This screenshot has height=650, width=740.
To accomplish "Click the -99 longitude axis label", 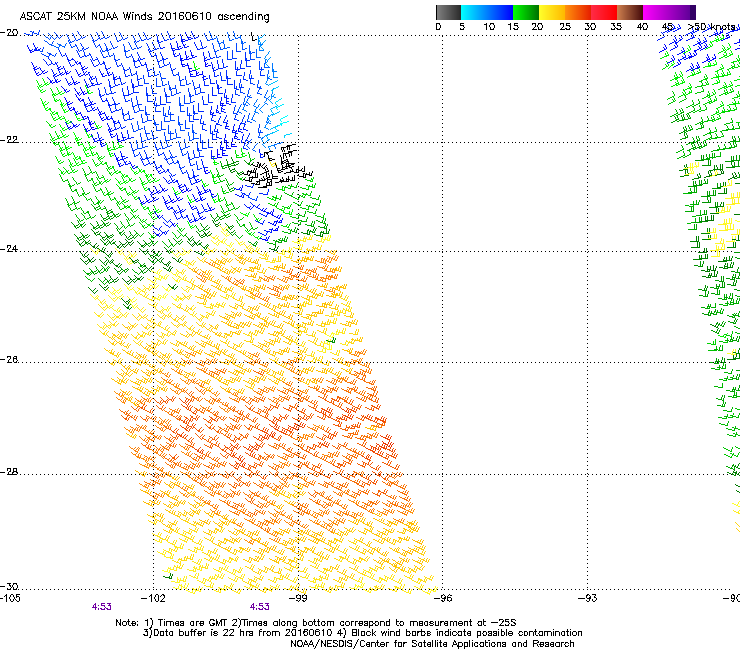I will tap(298, 599).
